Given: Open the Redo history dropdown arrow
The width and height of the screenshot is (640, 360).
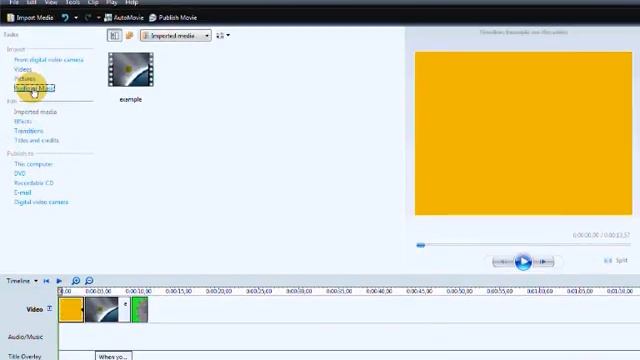Looking at the screenshot, I should (98, 18).
